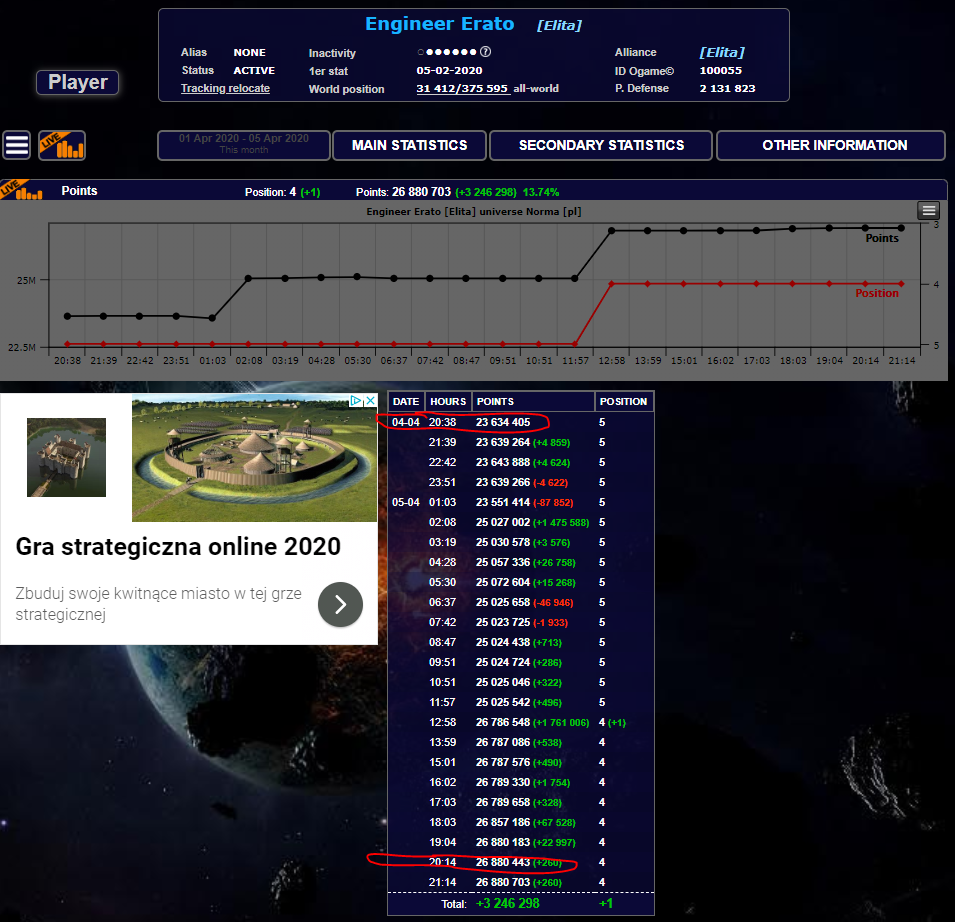Click the POINTS column header
The image size is (955, 922).
click(533, 401)
